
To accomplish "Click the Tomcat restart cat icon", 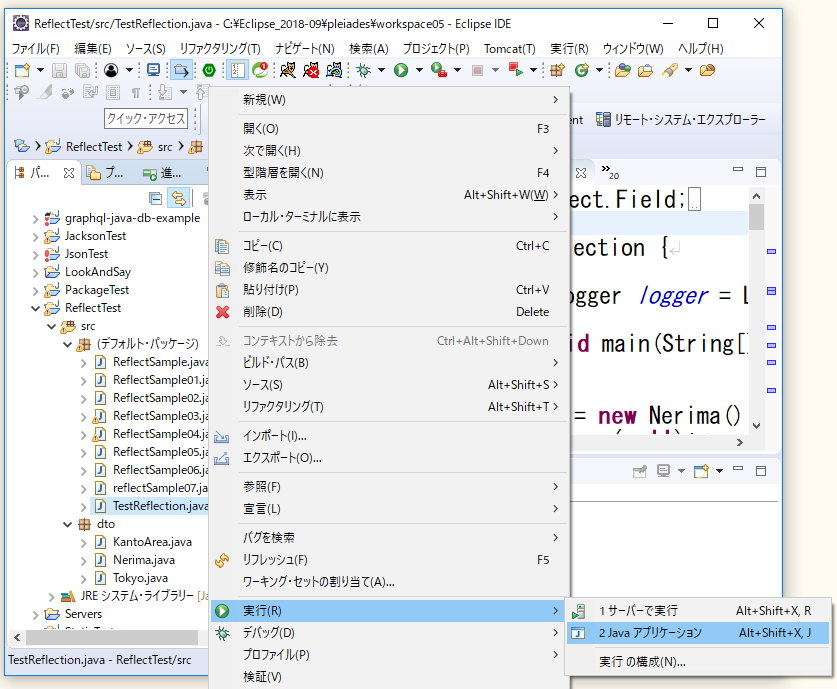I will pos(334,70).
